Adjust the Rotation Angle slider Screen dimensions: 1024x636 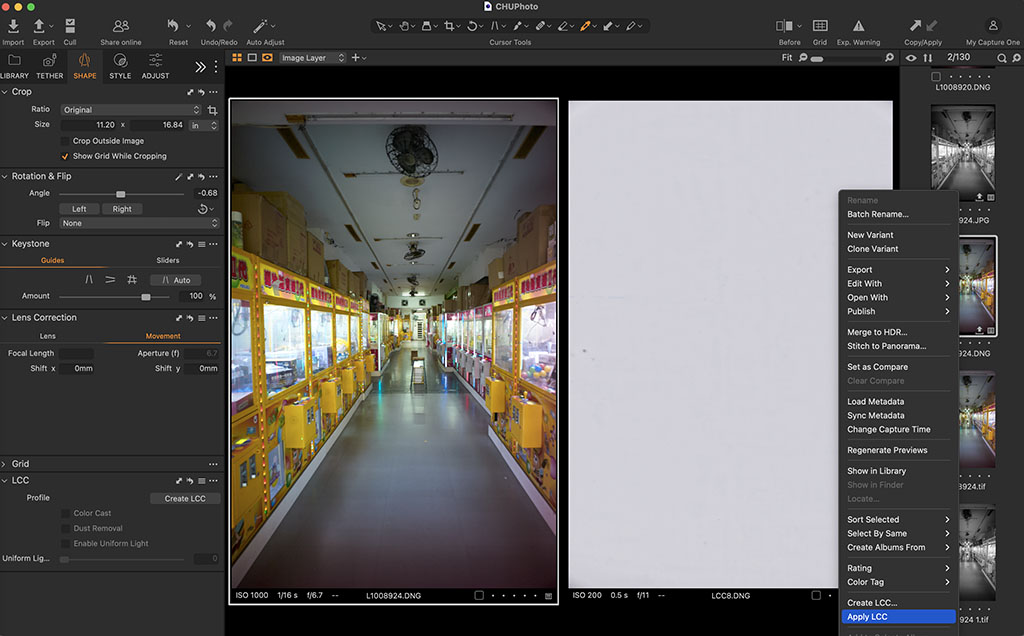(x=121, y=193)
